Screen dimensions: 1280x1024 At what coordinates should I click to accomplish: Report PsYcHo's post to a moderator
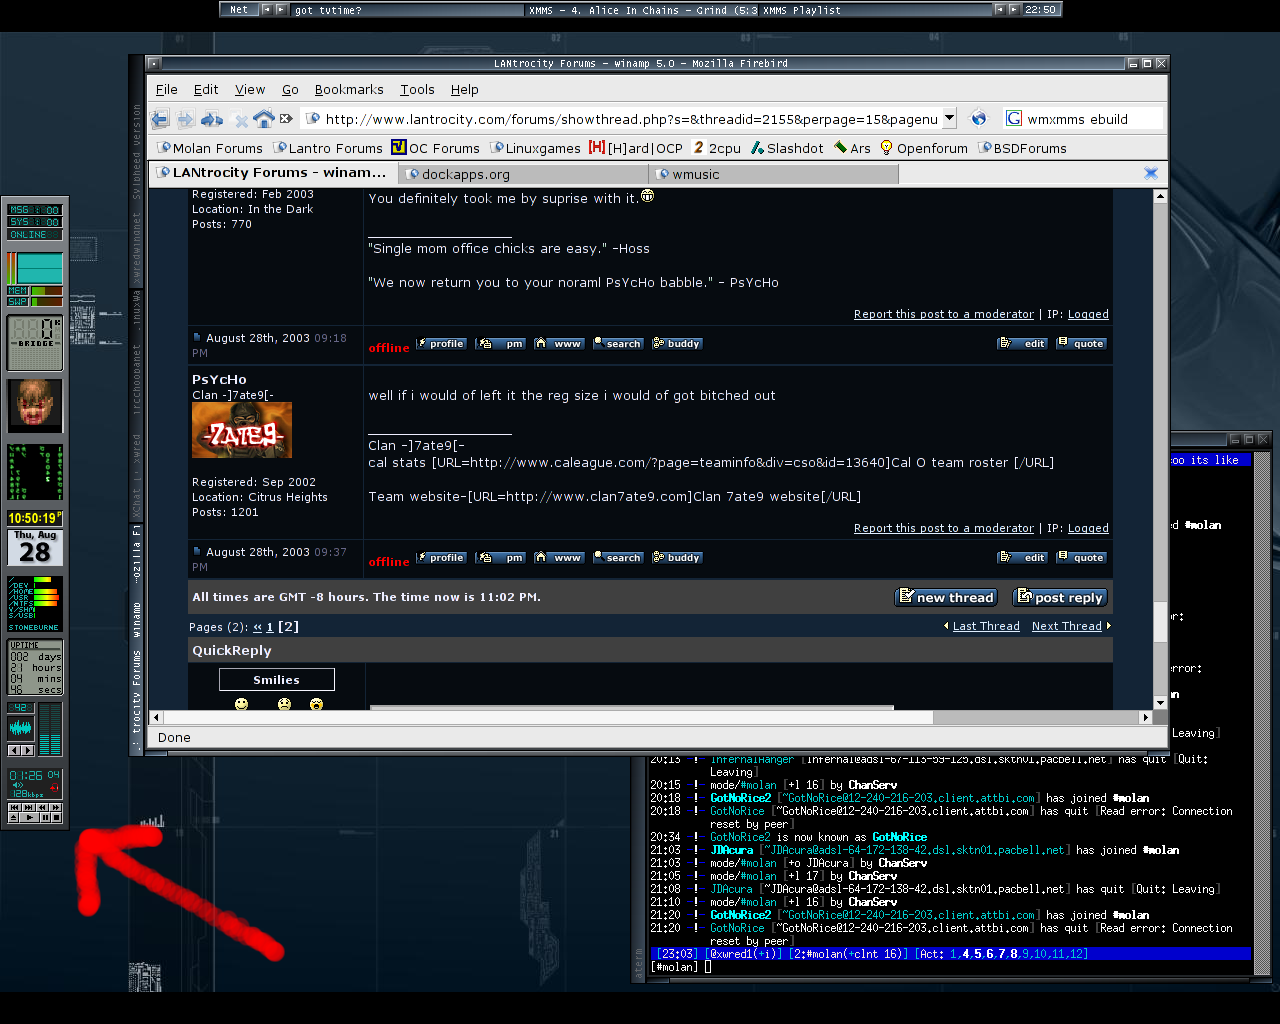(x=944, y=528)
